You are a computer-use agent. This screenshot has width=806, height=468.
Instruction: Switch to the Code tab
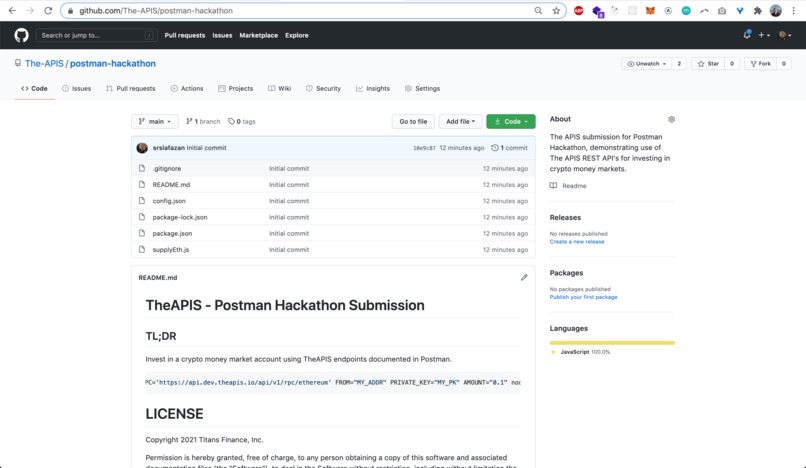[34, 88]
